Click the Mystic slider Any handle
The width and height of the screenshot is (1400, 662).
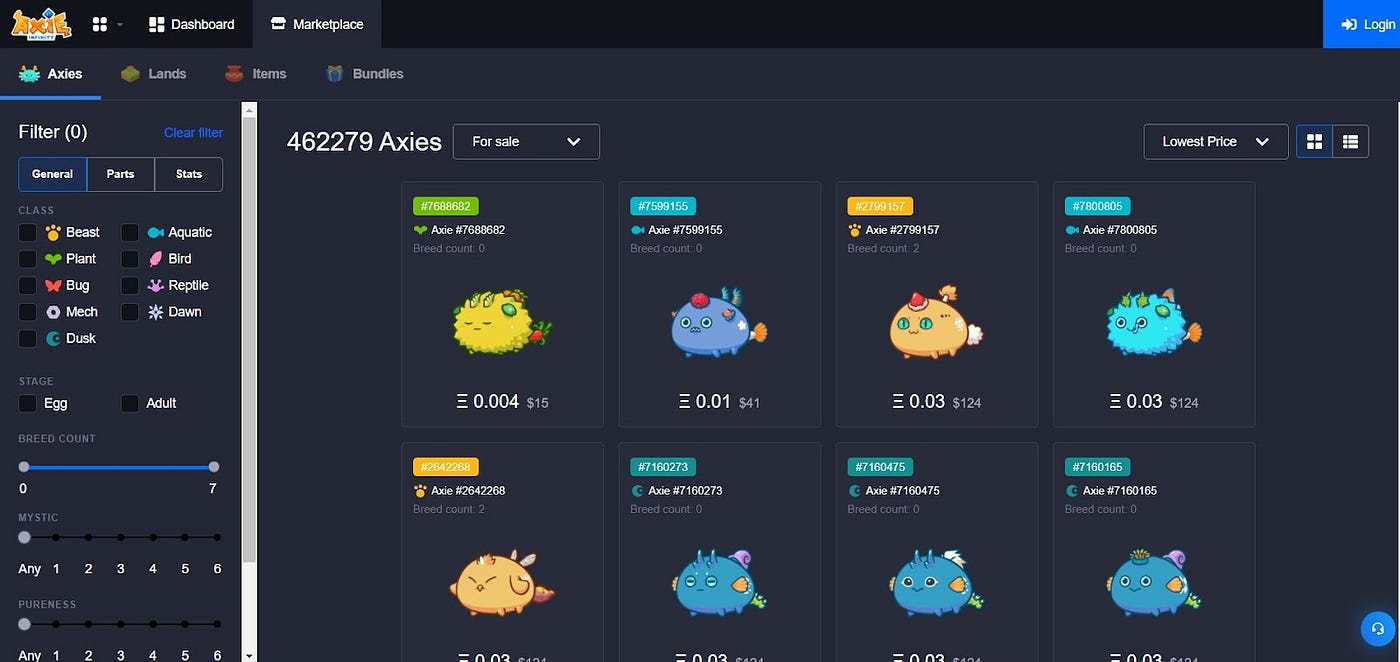click(24, 538)
